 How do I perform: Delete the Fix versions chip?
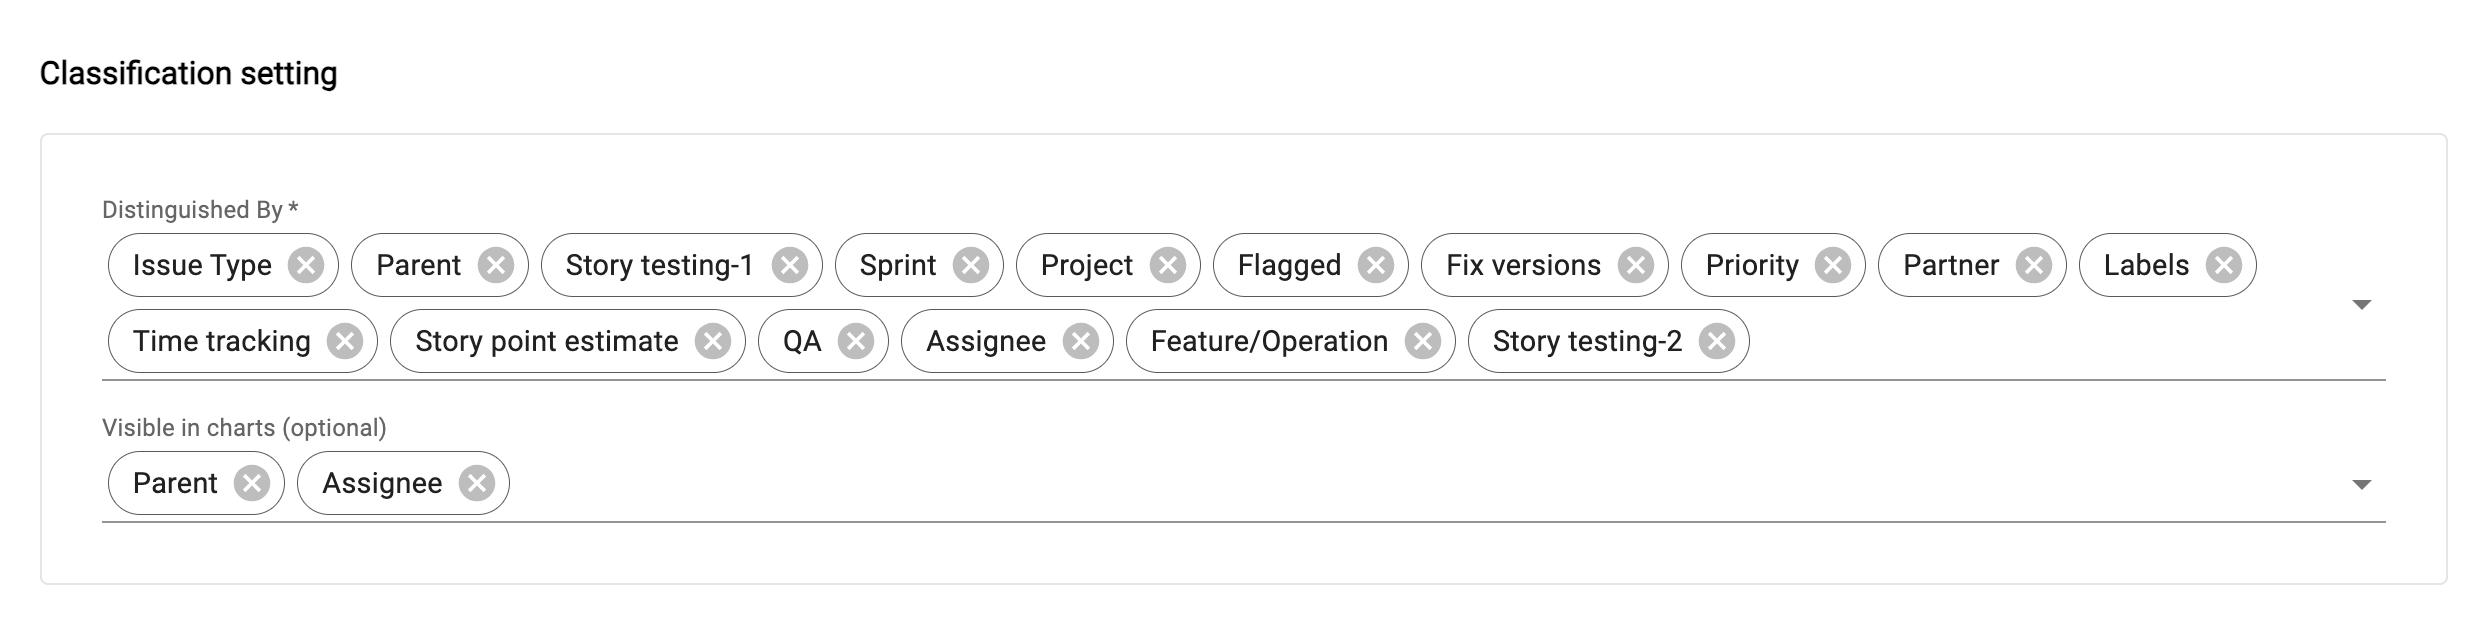[1635, 265]
